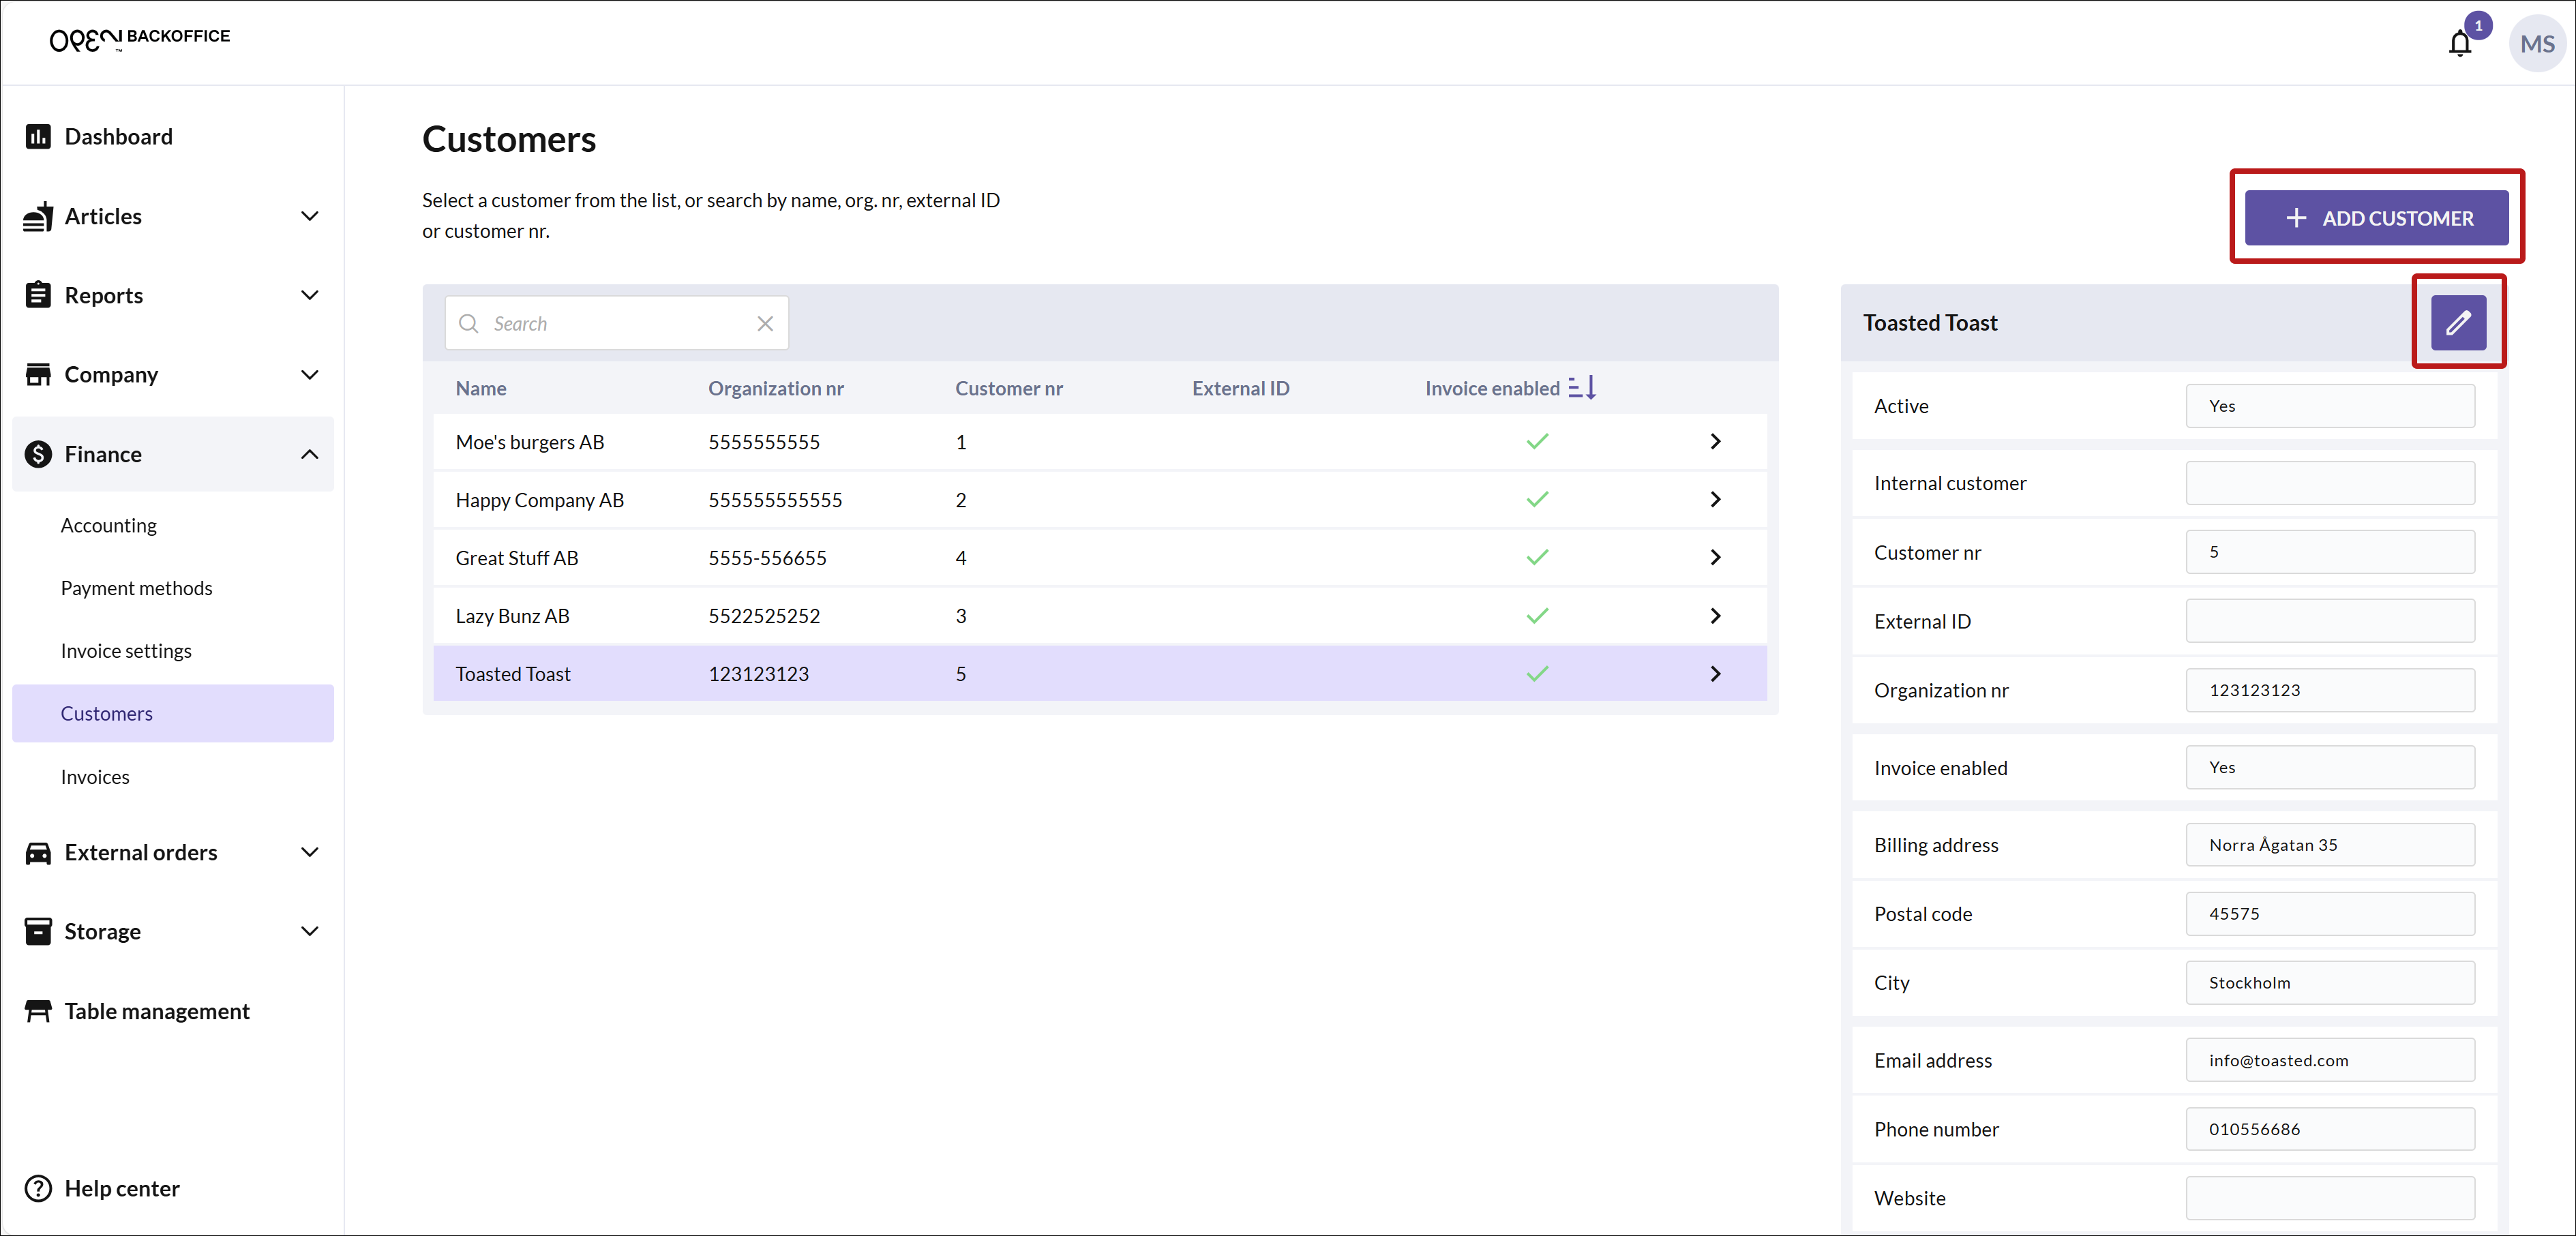This screenshot has width=2576, height=1236.
Task: Clear the search field with X
Action: tap(765, 323)
